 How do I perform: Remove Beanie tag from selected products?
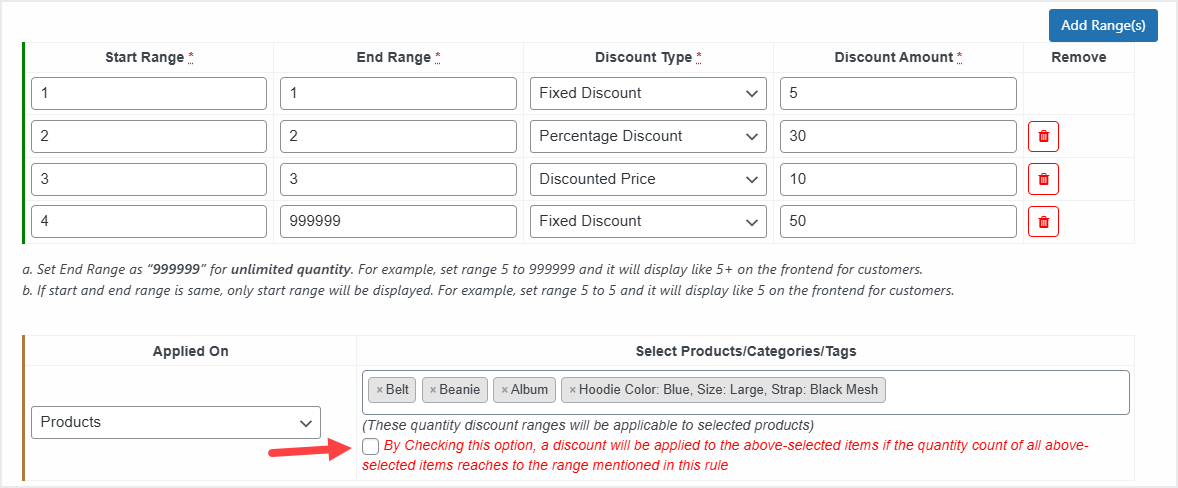point(433,390)
